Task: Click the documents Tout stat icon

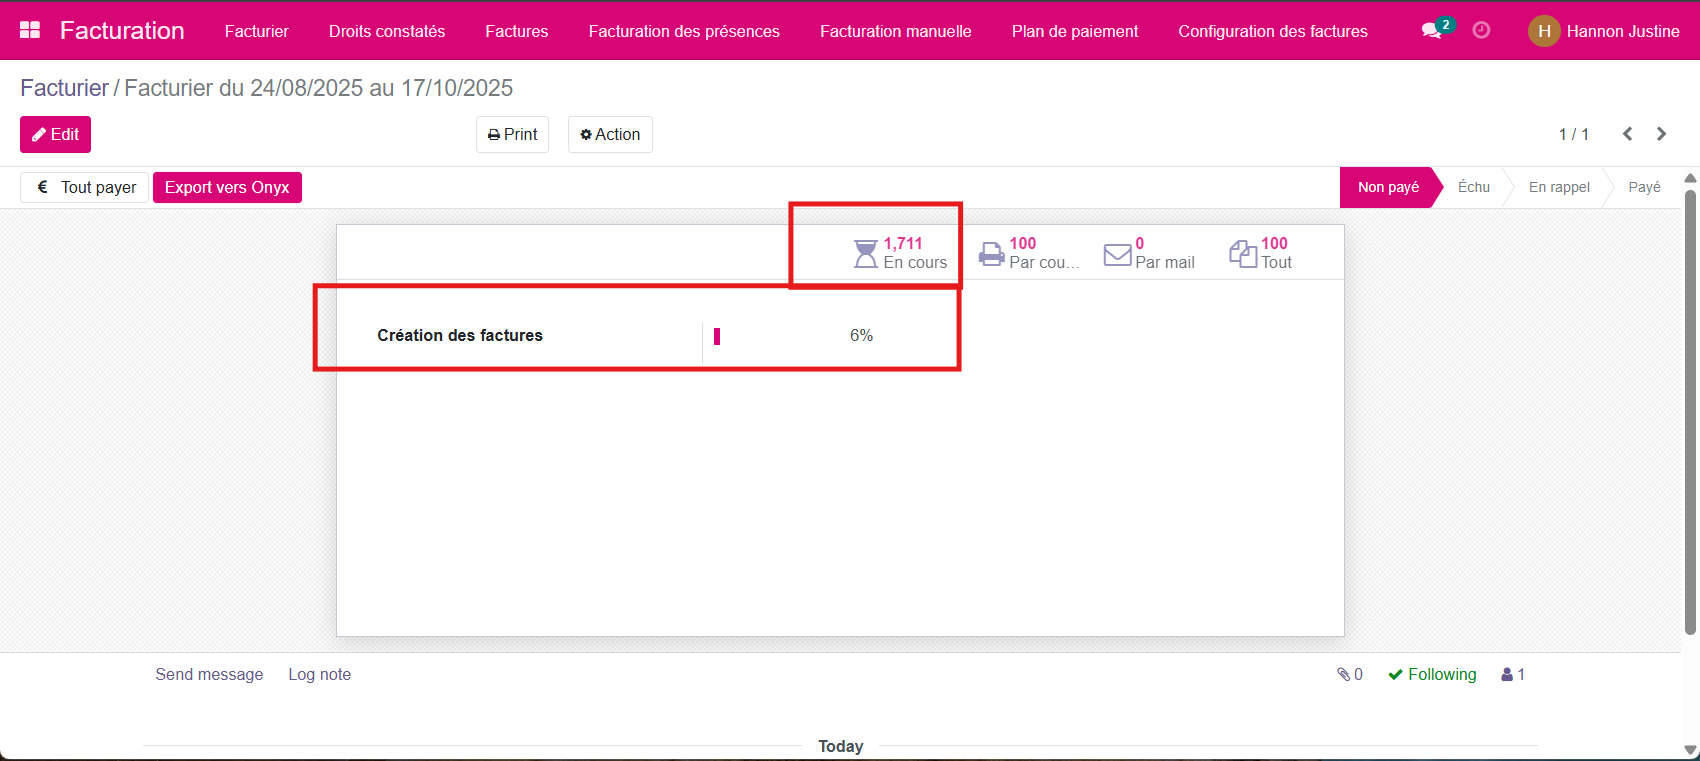Action: [x=1243, y=254]
